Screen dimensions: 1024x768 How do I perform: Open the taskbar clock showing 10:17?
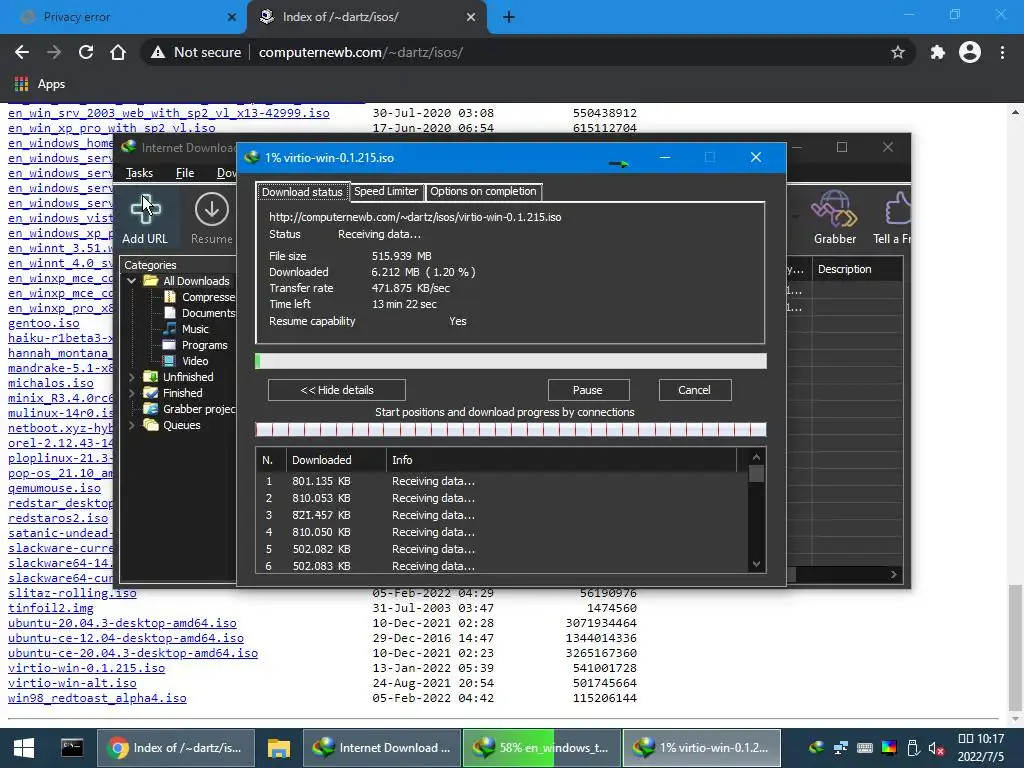(x=981, y=748)
